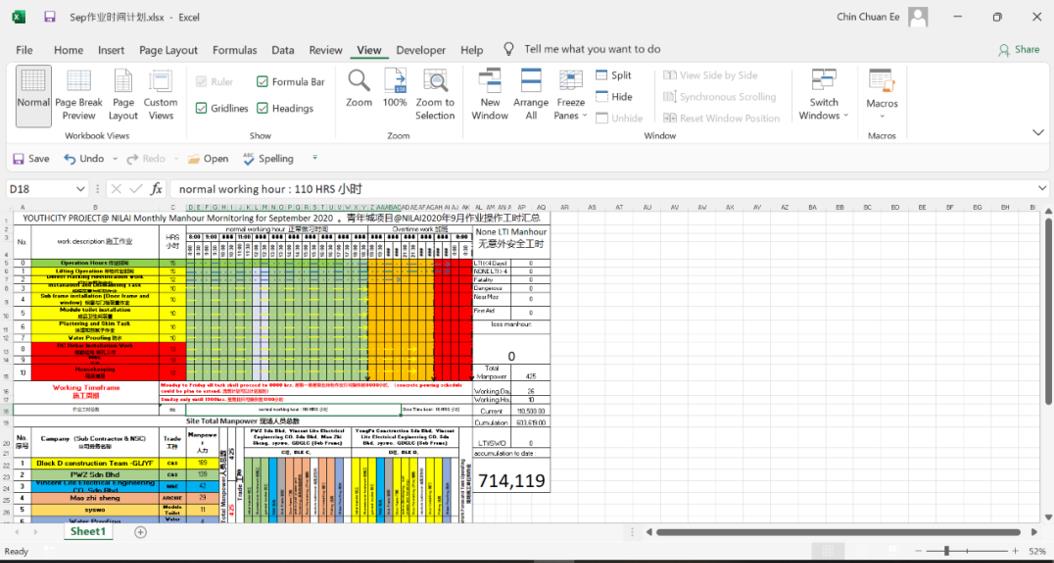
Task: Open the Name Box dropdown arrow
Action: 81,189
